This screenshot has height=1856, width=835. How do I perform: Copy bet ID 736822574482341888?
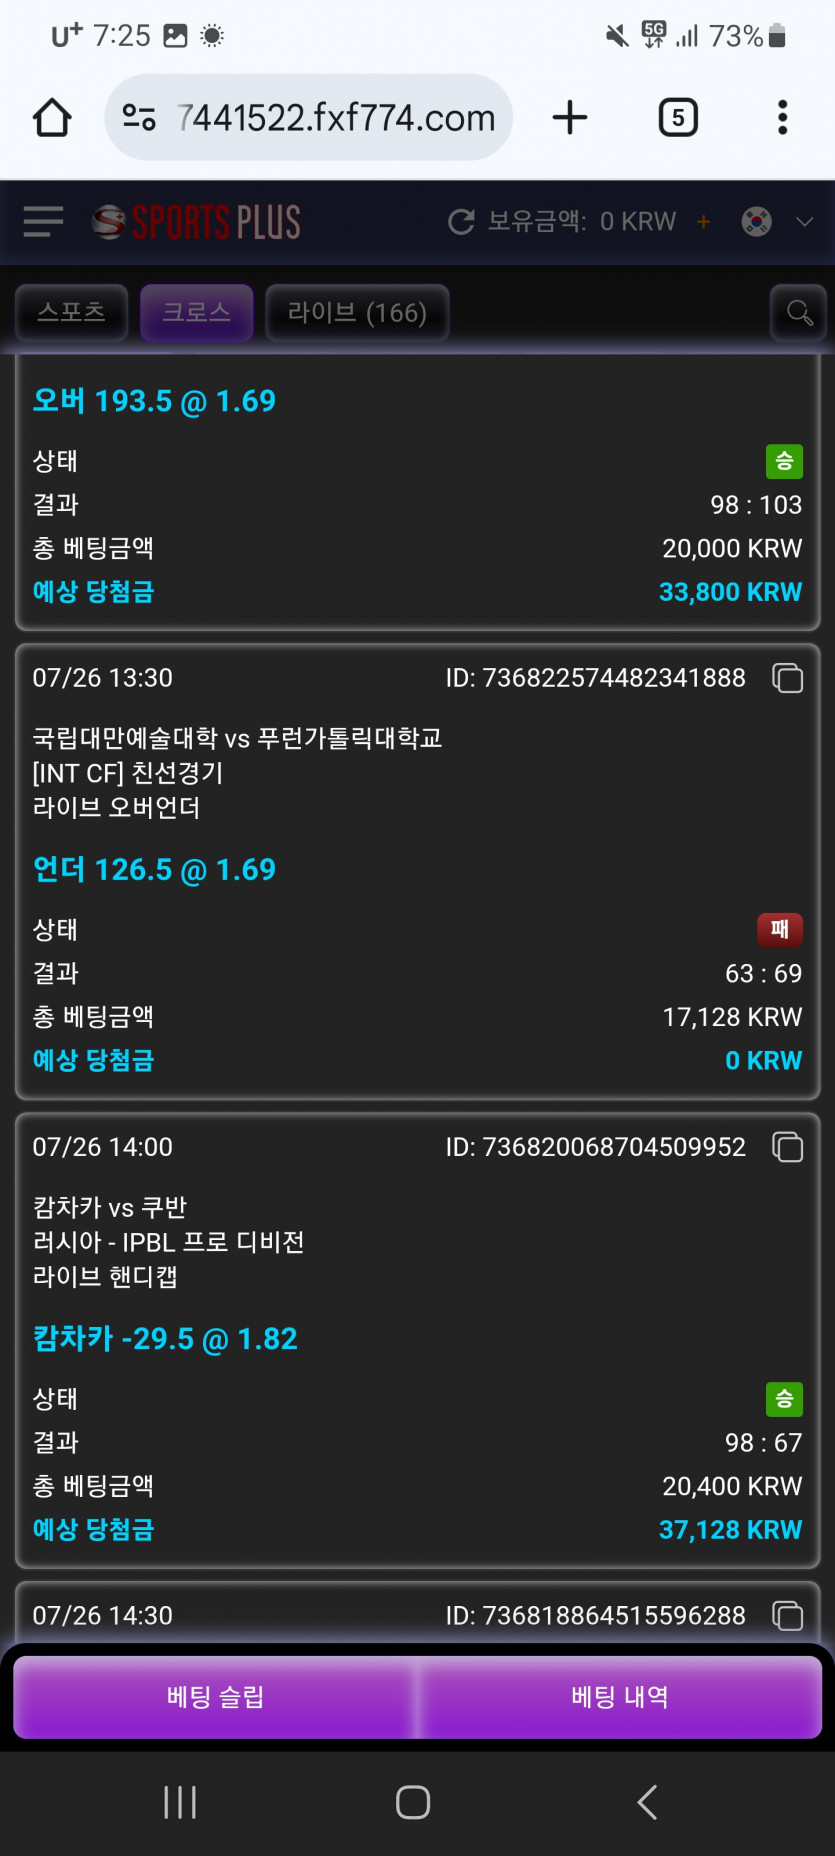pos(788,678)
